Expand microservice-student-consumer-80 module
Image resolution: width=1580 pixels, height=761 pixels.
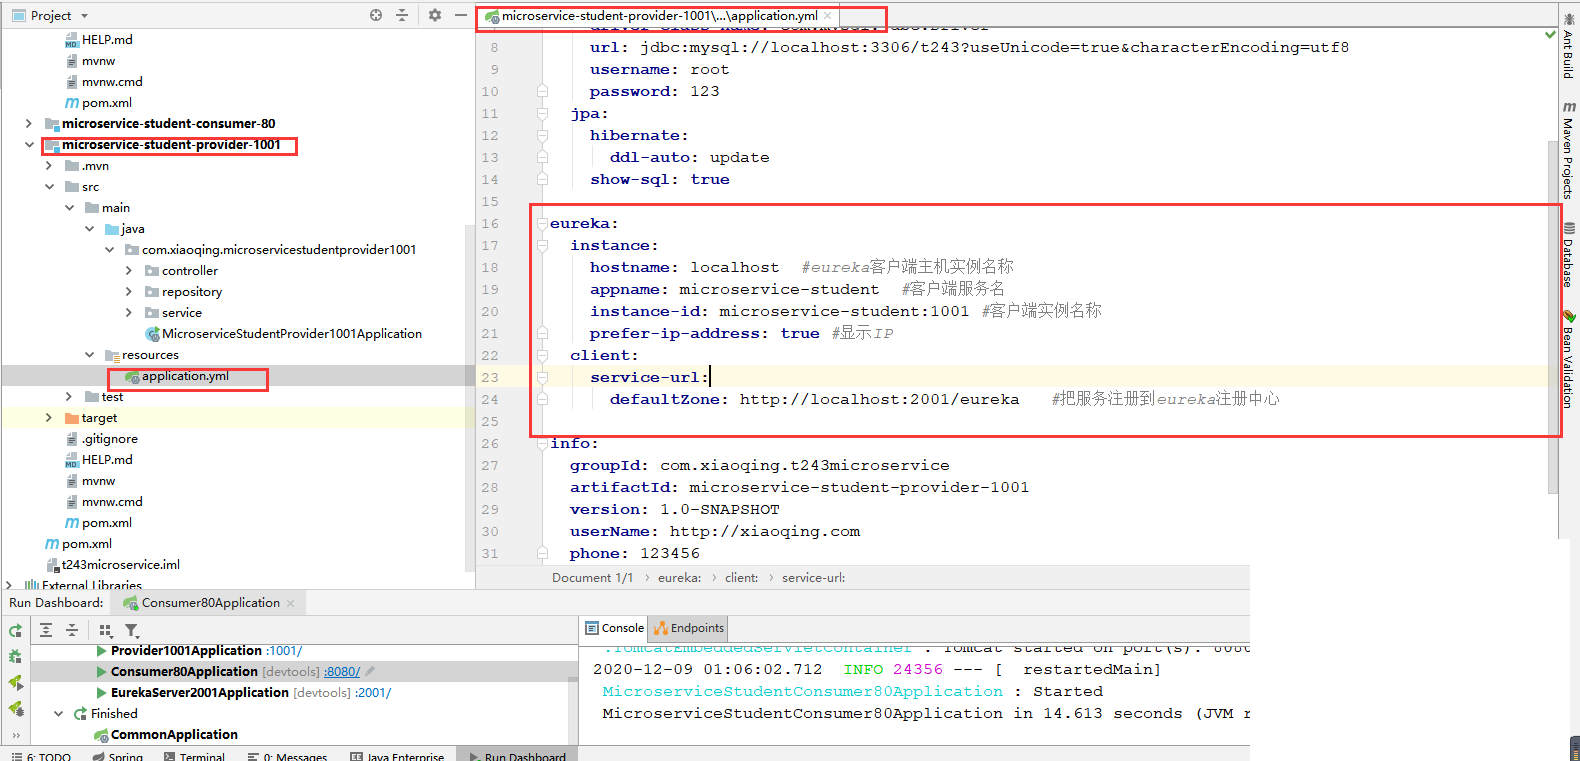[29, 124]
